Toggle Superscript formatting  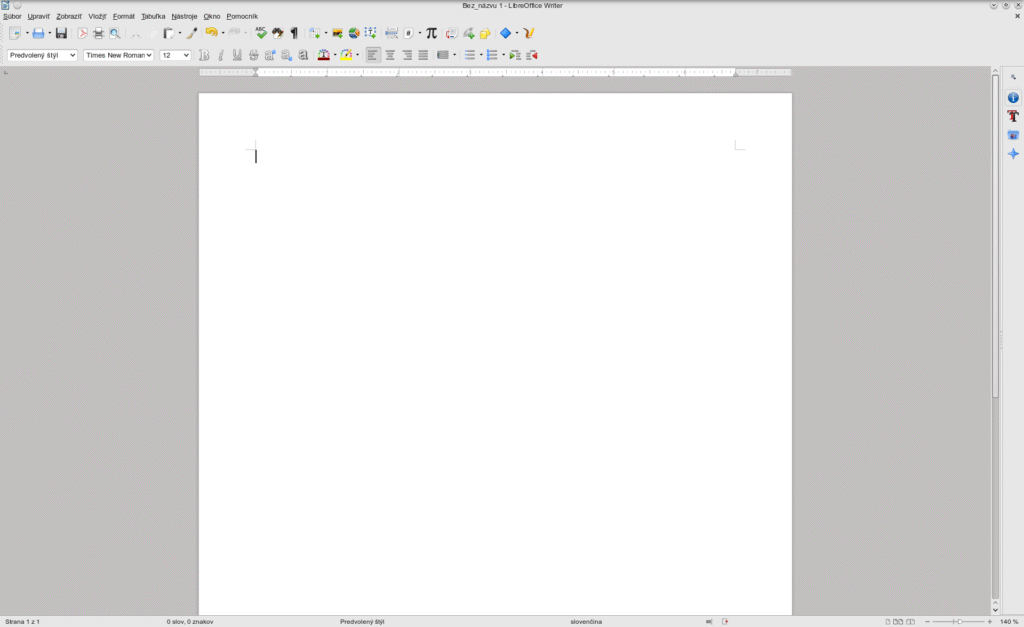click(x=270, y=56)
